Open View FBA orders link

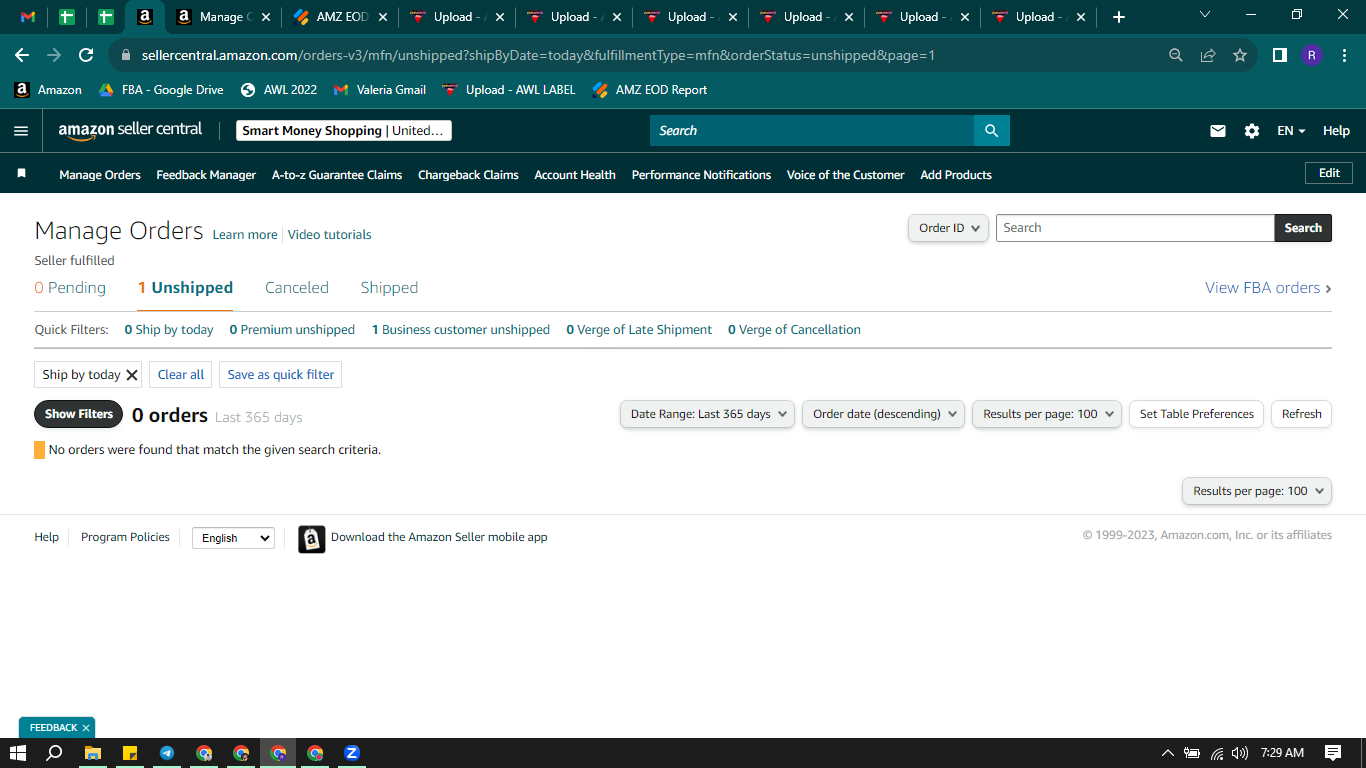coord(1268,288)
